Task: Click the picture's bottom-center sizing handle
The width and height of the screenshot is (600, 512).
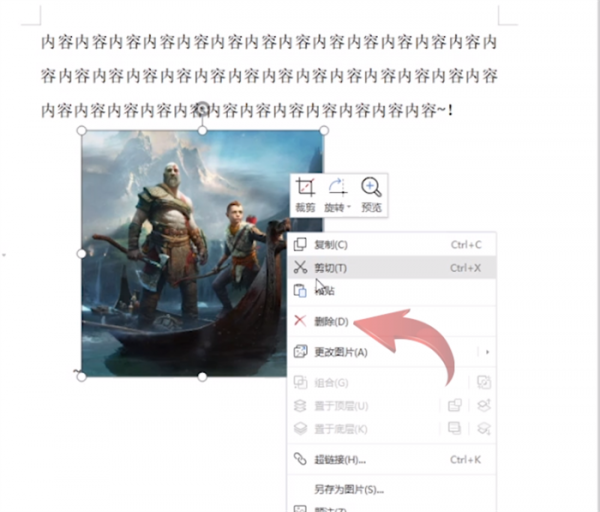Action: coord(202,377)
